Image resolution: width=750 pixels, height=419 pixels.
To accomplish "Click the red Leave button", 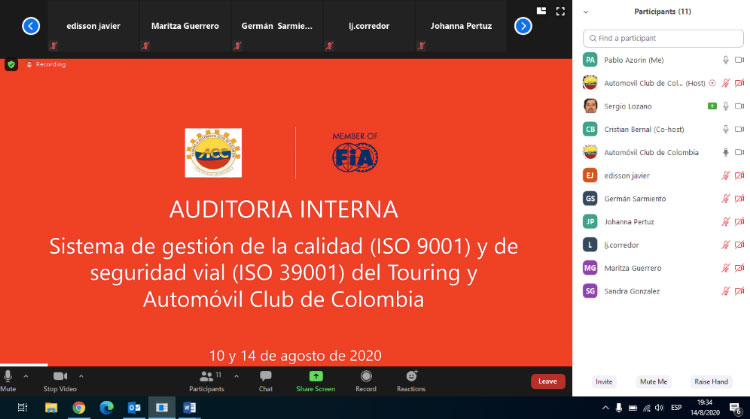I will (547, 381).
